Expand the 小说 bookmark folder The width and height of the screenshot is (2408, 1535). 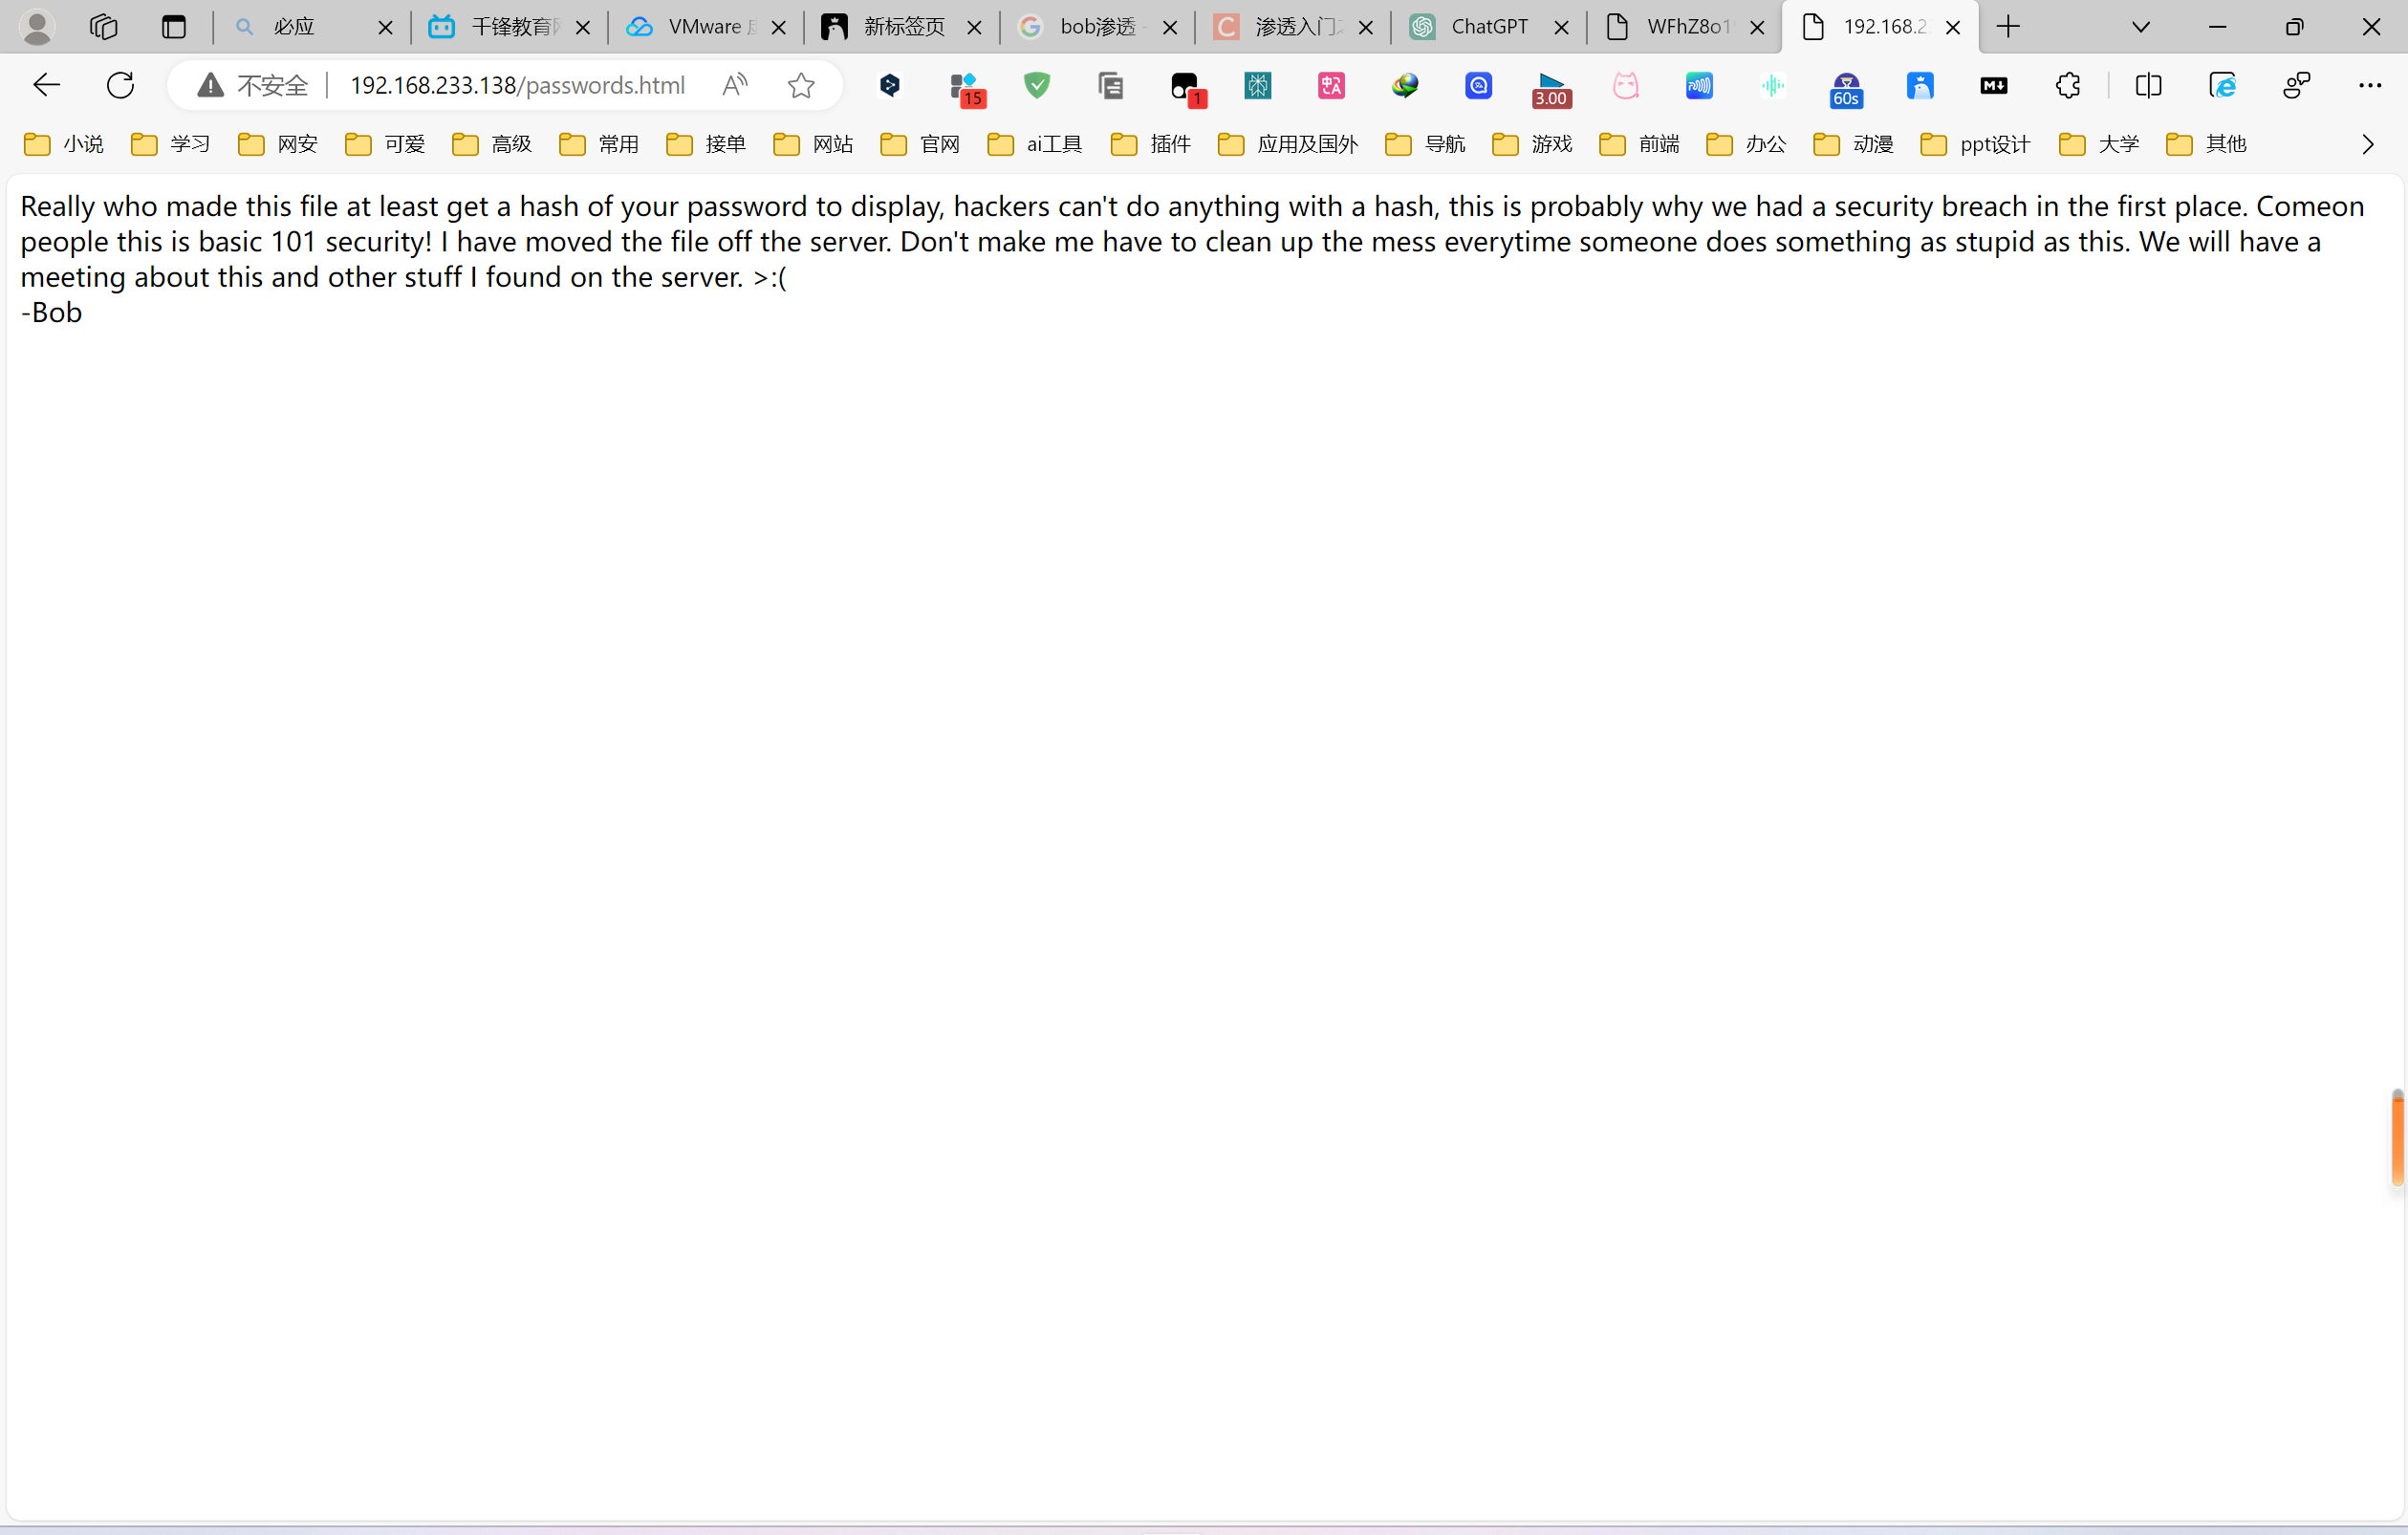(63, 144)
